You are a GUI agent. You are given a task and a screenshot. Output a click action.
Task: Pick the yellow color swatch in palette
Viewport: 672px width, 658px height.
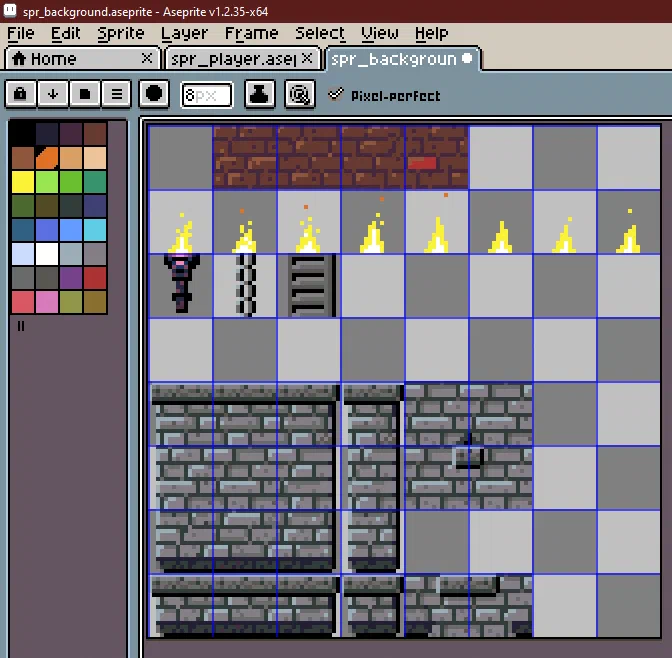[x=23, y=182]
